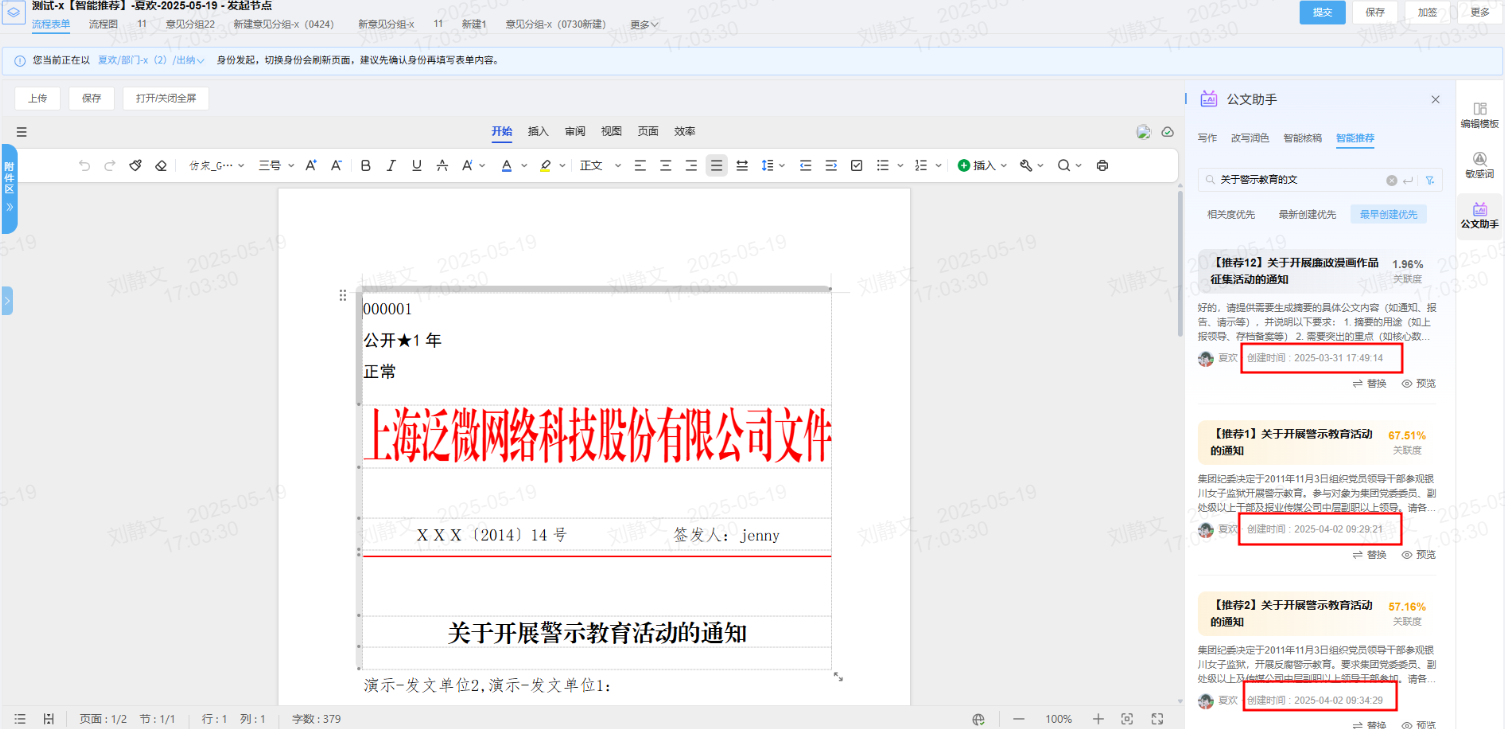Select 相关度优先 sort option
Image resolution: width=1505 pixels, height=729 pixels.
(x=1231, y=214)
